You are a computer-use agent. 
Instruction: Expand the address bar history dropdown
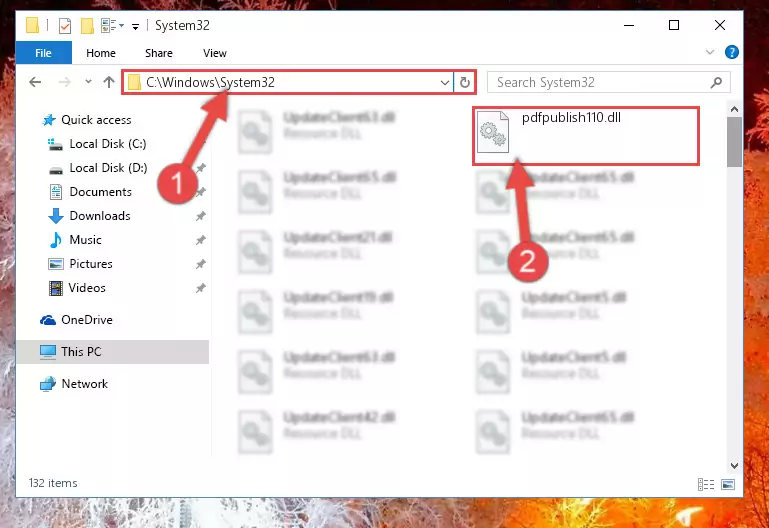click(444, 82)
